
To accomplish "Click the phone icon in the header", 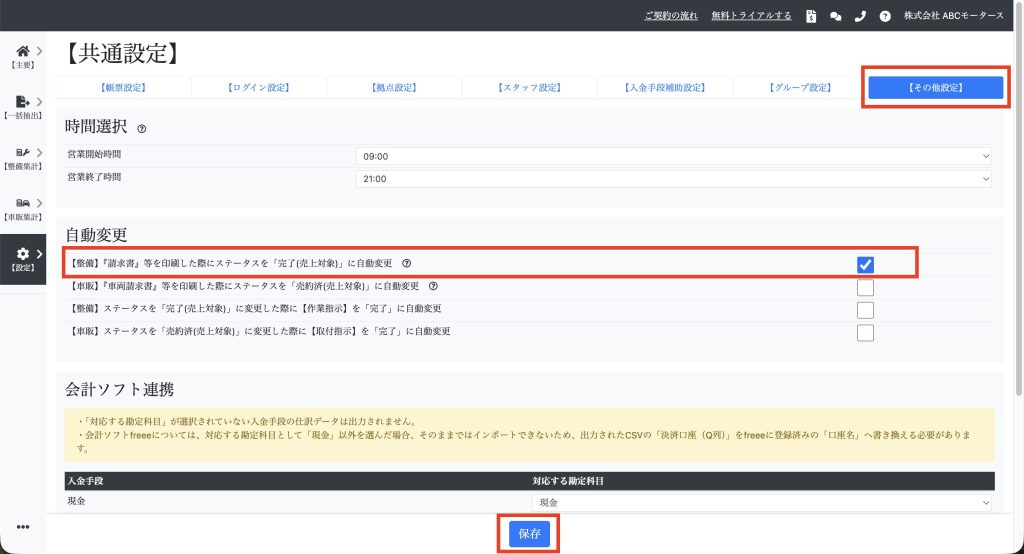I will tap(859, 16).
